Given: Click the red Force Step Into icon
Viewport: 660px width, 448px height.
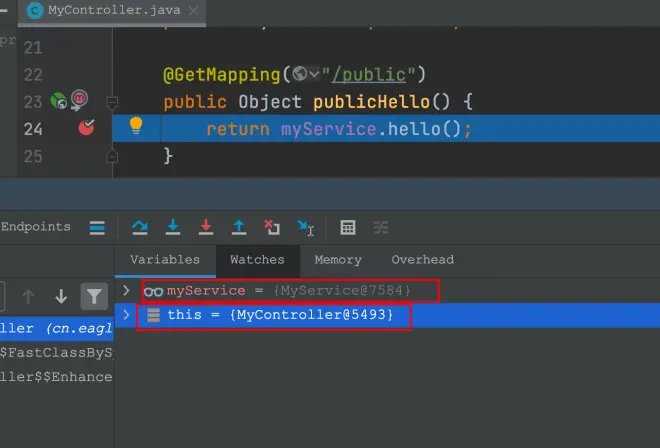Looking at the screenshot, I should 206,227.
